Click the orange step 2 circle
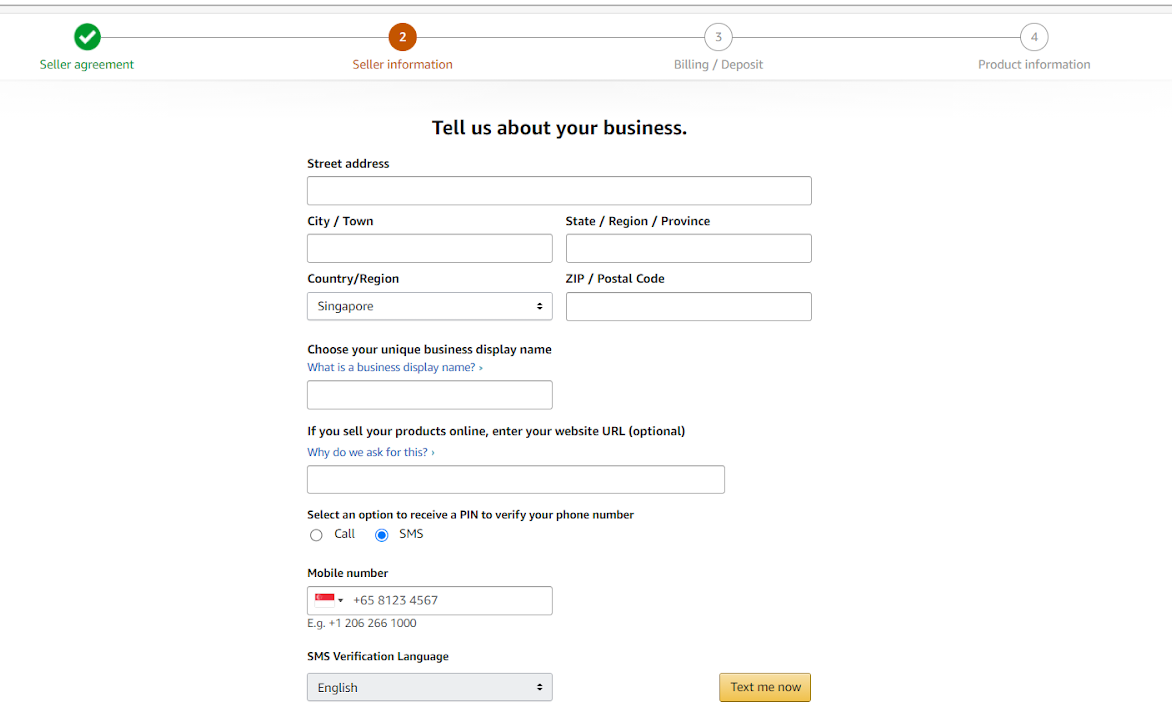 click(x=402, y=37)
